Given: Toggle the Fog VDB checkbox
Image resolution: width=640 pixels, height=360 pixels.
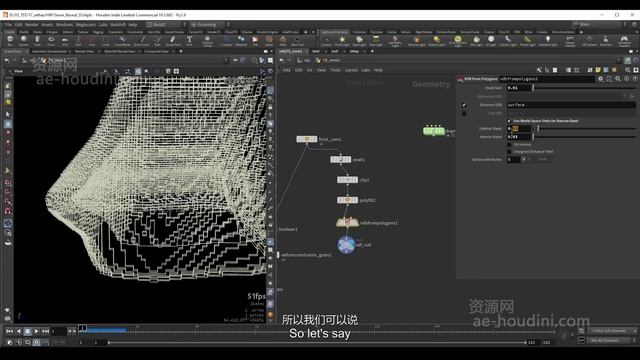Looking at the screenshot, I should (464, 113).
